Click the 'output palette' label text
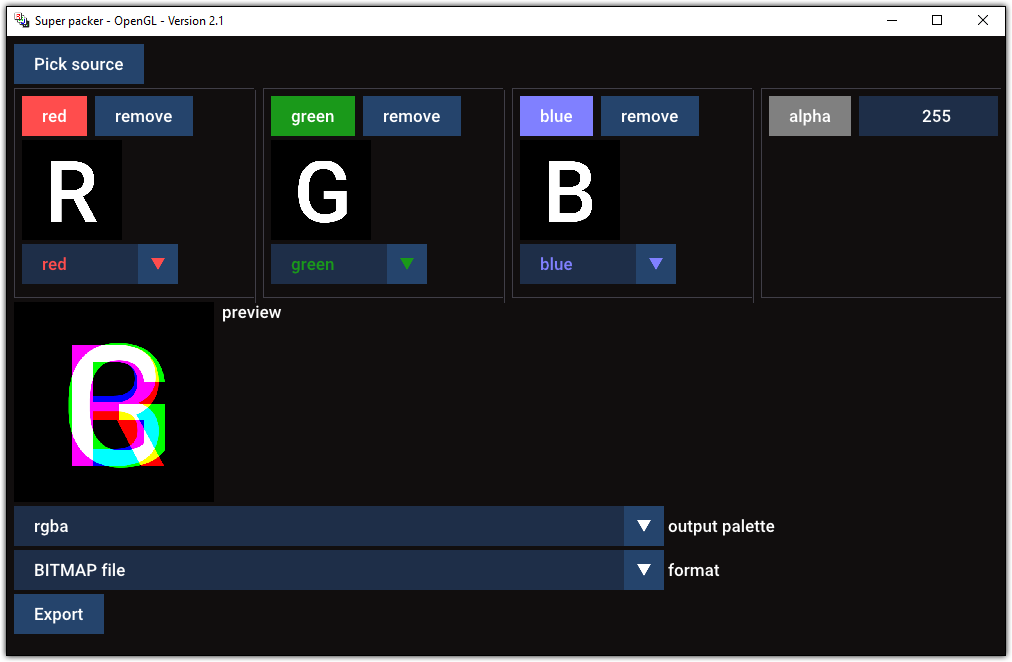This screenshot has height=662, width=1012. (x=721, y=527)
